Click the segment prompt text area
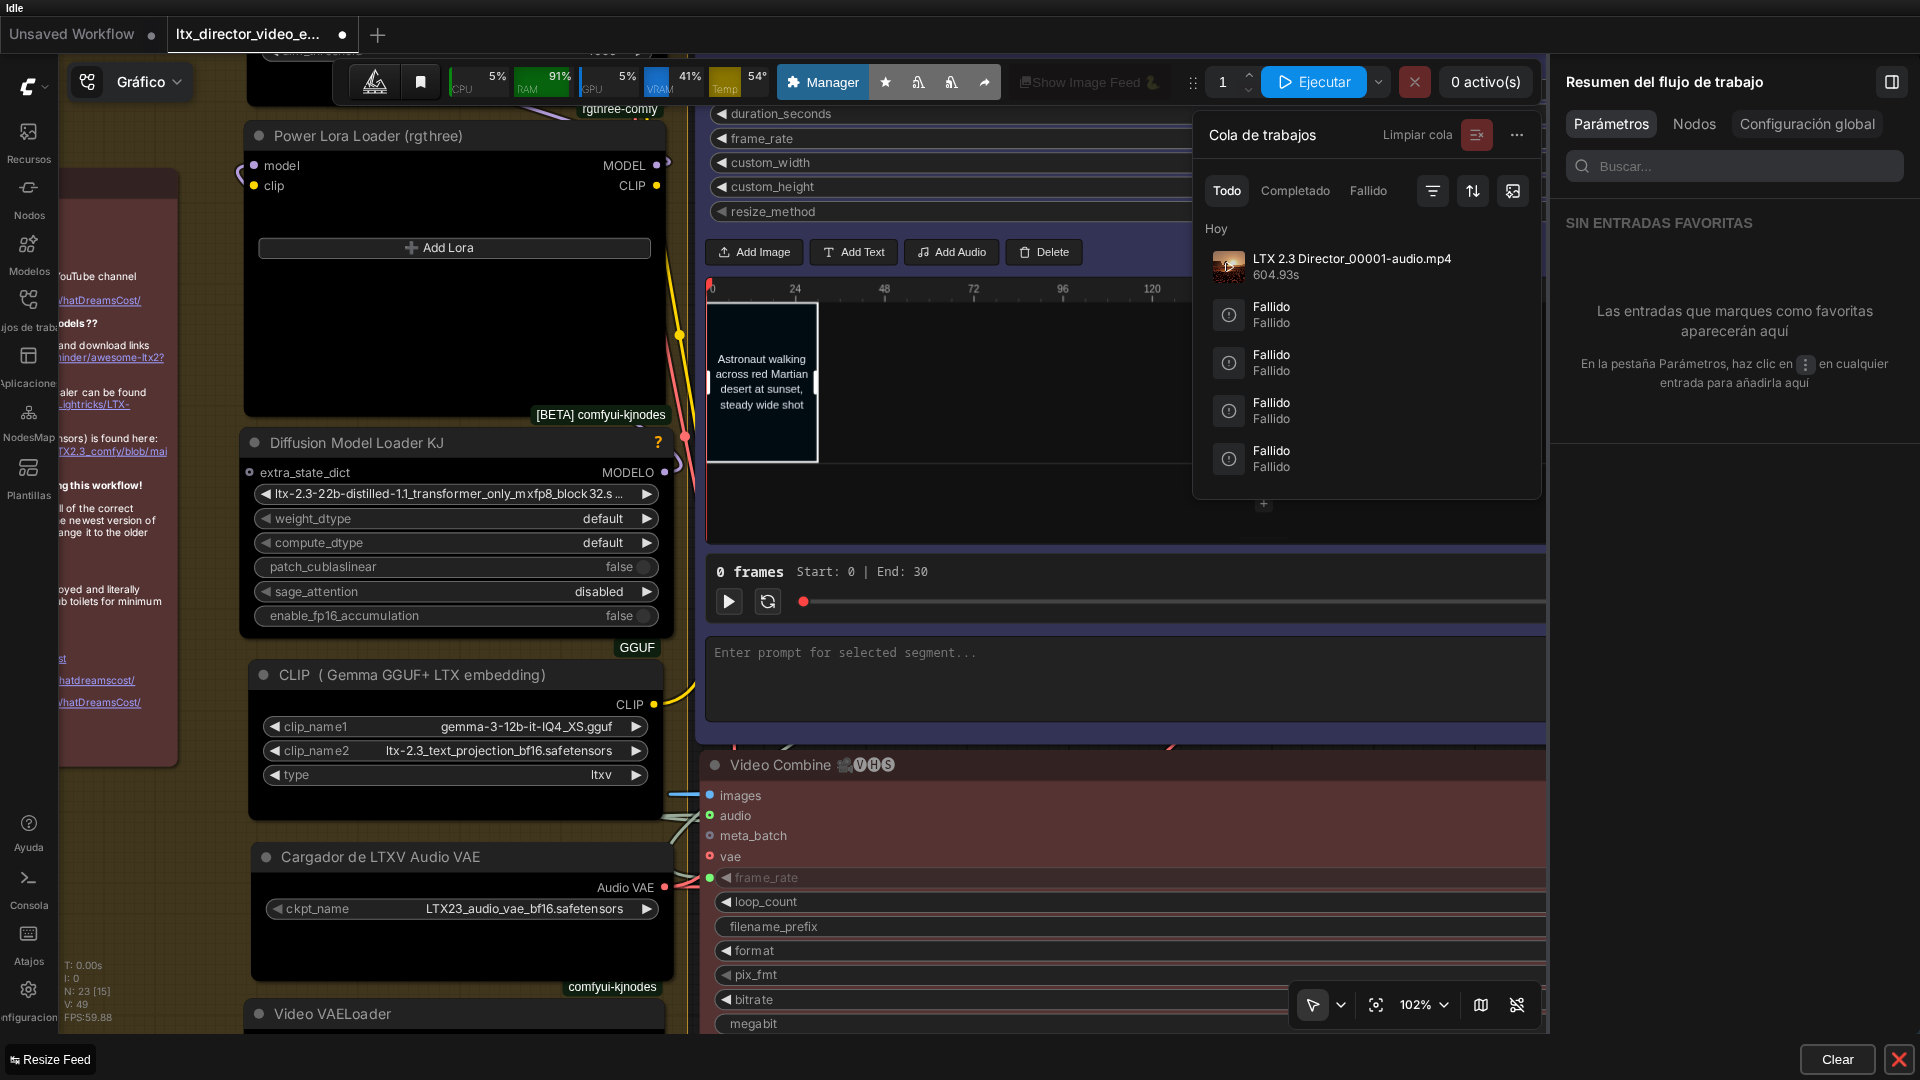This screenshot has height=1080, width=1920. pyautogui.click(x=1125, y=679)
